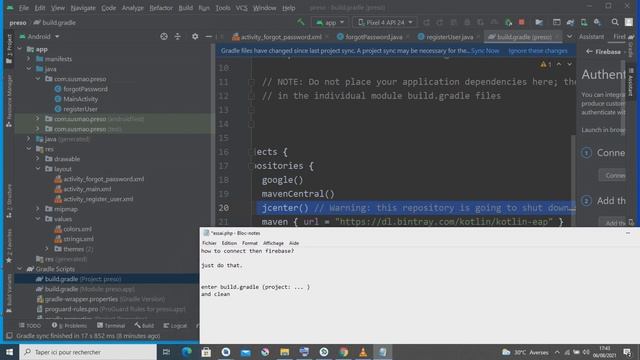Open the Favorites side tool button
640x360 pixels.
click(9, 246)
